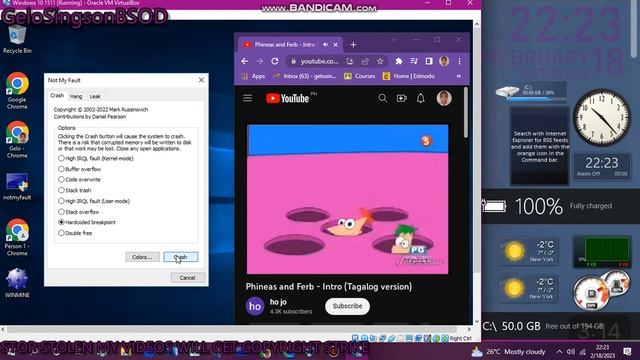
Task: Share this page from address bar
Action: pyautogui.click(x=365, y=61)
